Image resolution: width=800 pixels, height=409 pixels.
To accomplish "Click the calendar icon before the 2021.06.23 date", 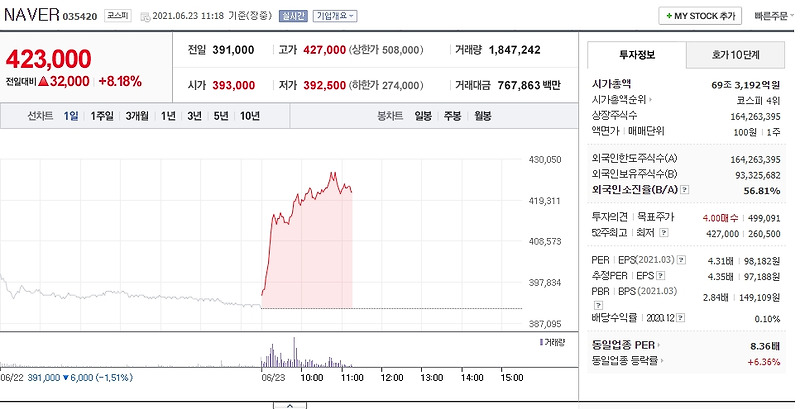I will (x=145, y=16).
